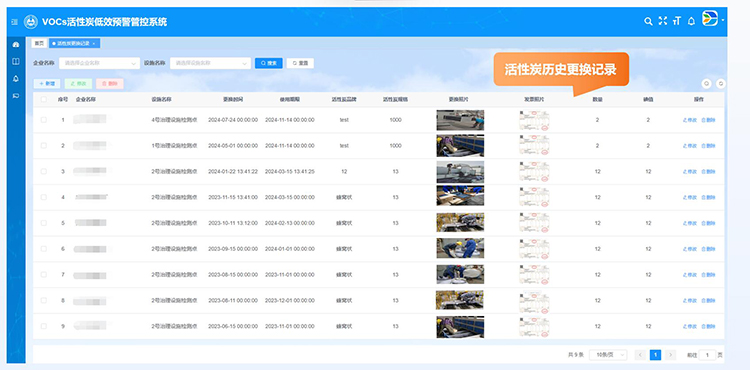750x370 pixels.
Task: Tick the checkbox for row 4
Action: tap(44, 197)
